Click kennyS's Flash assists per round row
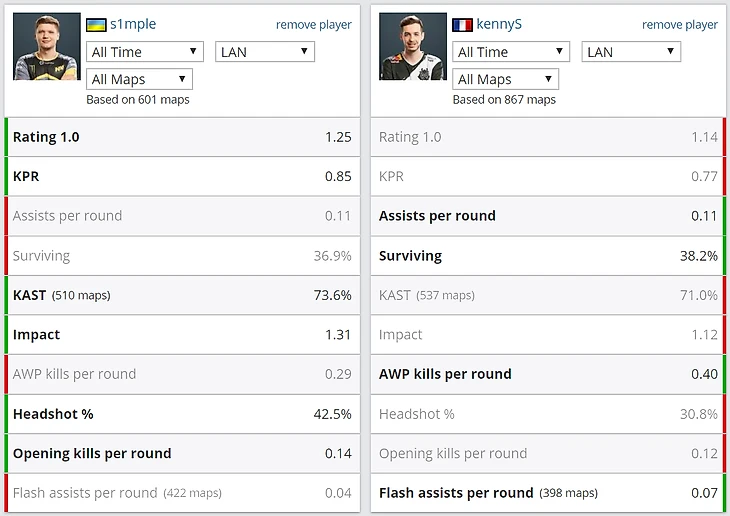This screenshot has height=516, width=730. [548, 493]
